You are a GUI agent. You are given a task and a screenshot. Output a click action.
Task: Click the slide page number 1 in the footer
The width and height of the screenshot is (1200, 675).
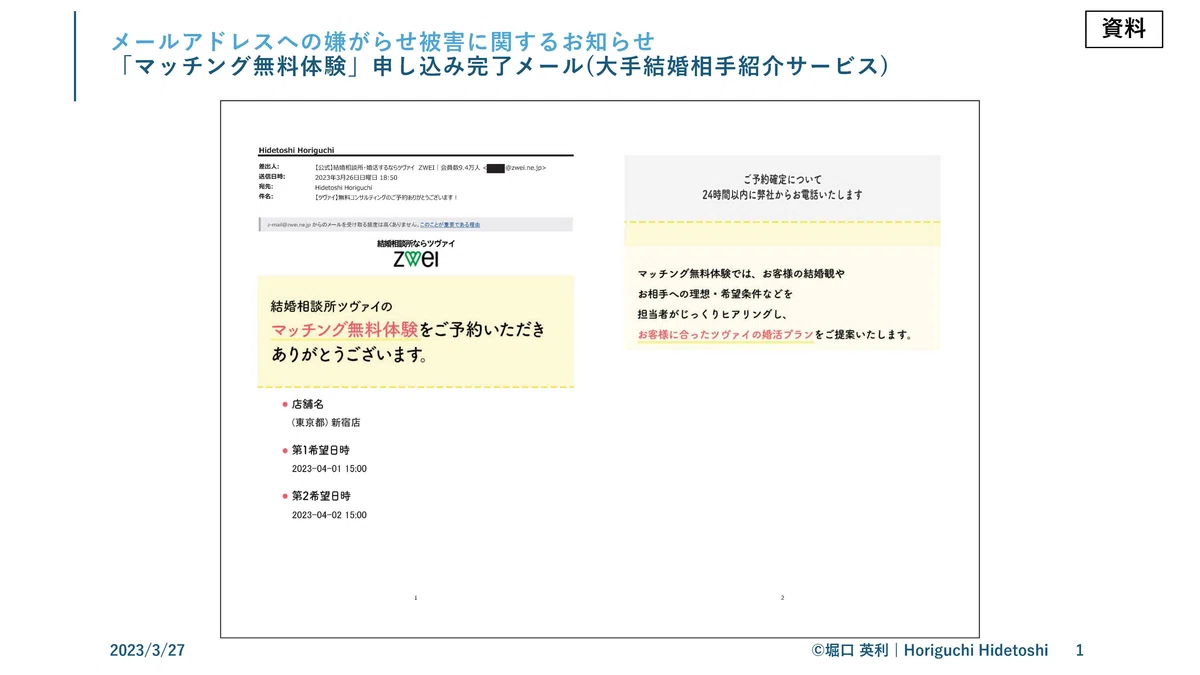point(1079,650)
